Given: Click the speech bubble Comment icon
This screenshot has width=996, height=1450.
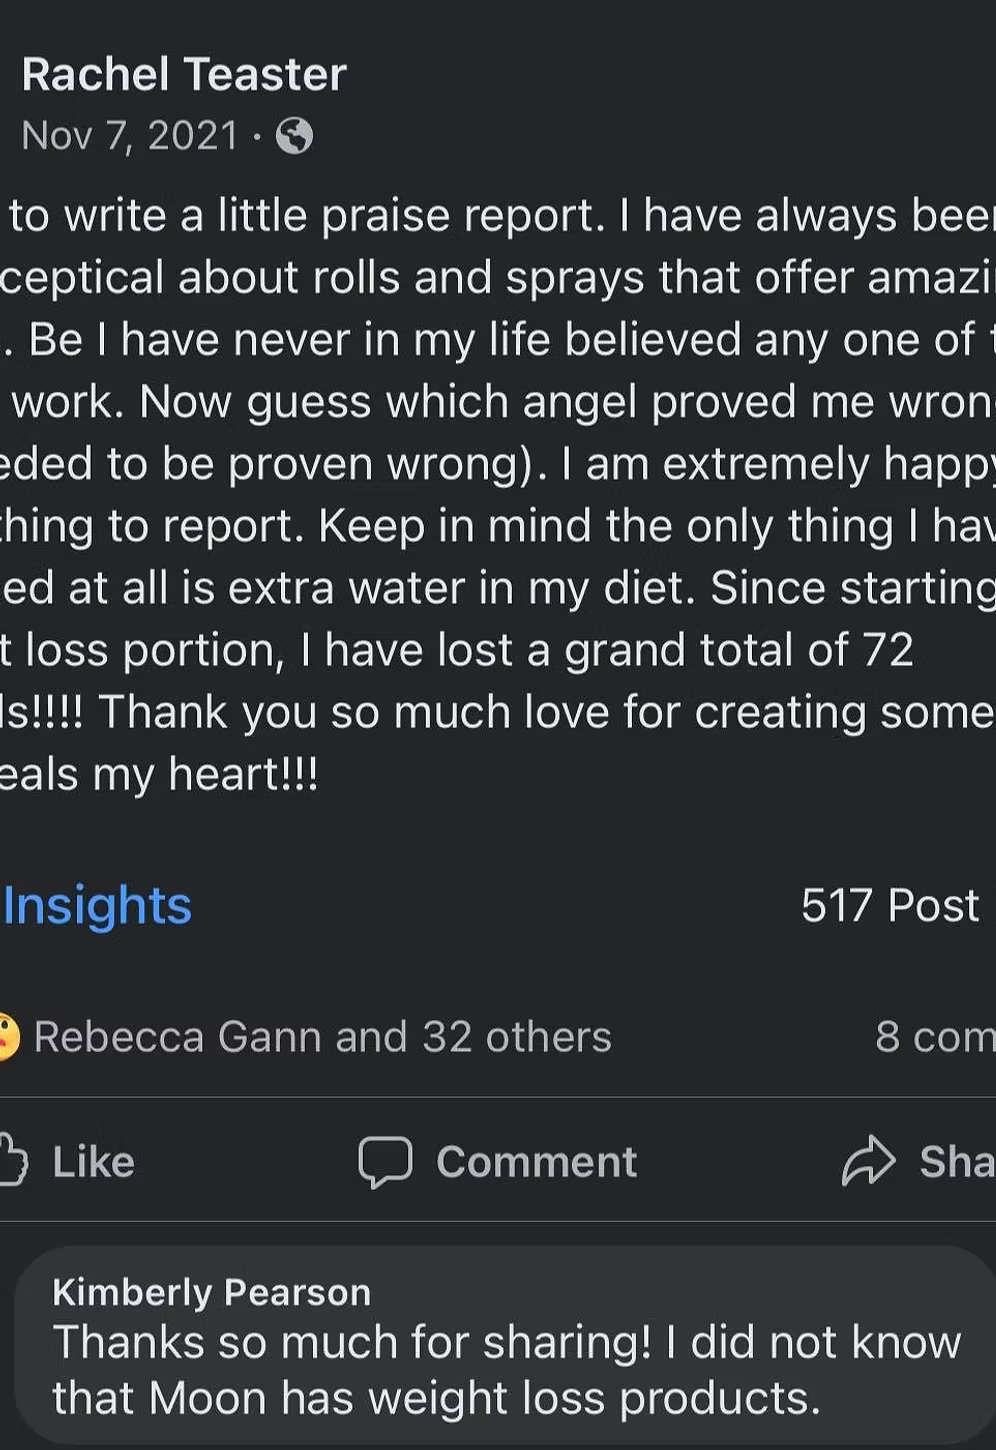Looking at the screenshot, I should [x=385, y=1161].
